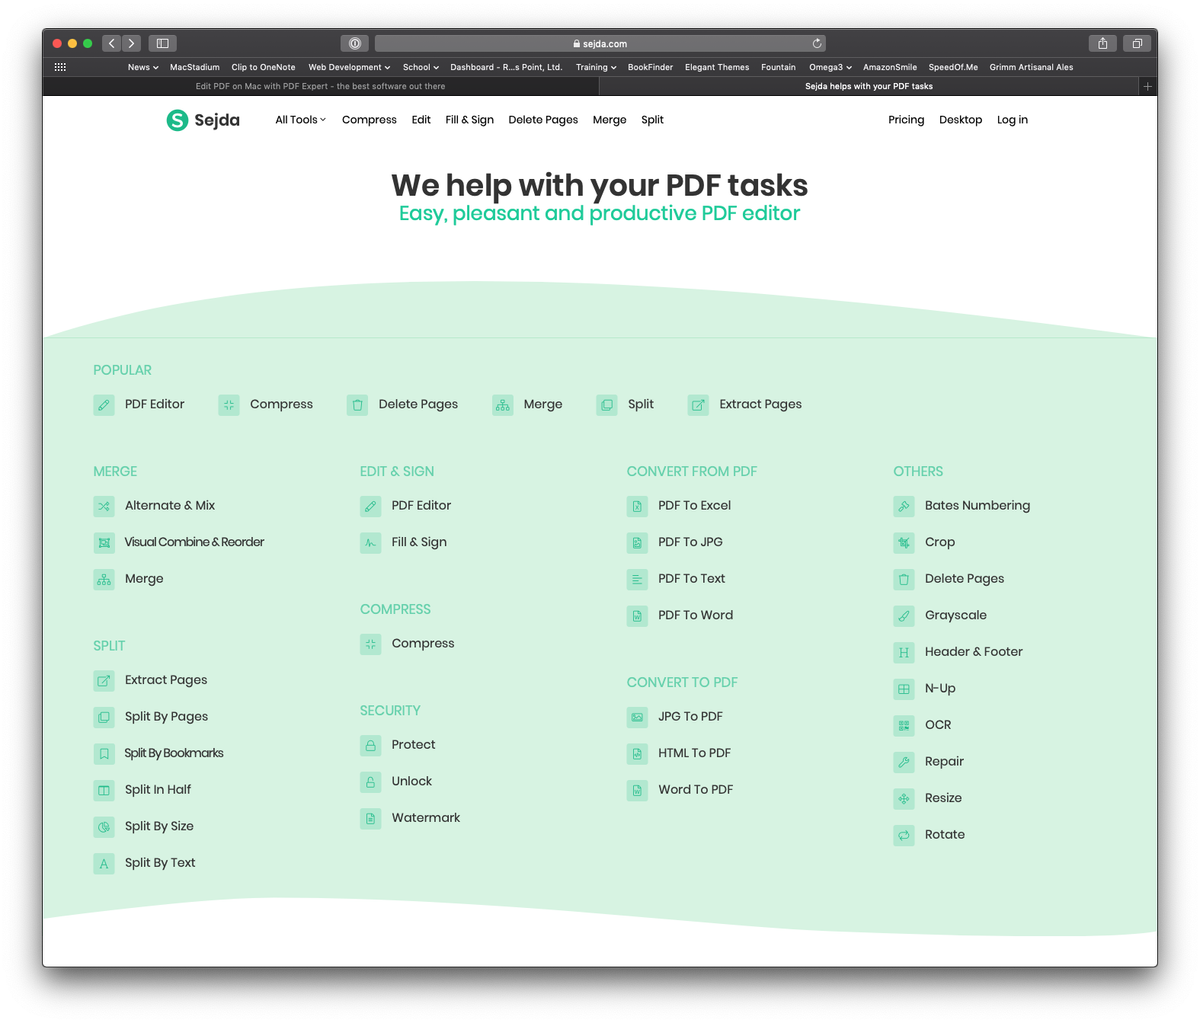This screenshot has height=1023, width=1200.
Task: Click the Log in link
Action: click(1012, 119)
